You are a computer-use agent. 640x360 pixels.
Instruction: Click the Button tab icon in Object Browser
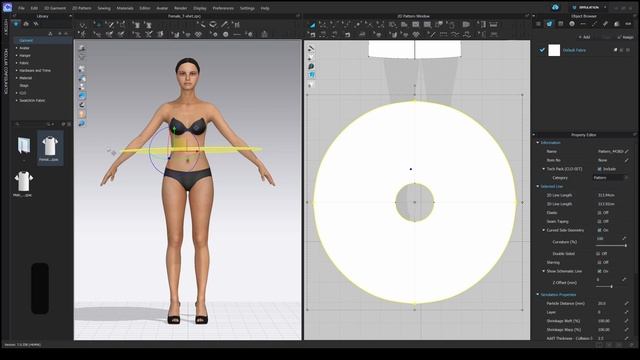[x=572, y=24]
